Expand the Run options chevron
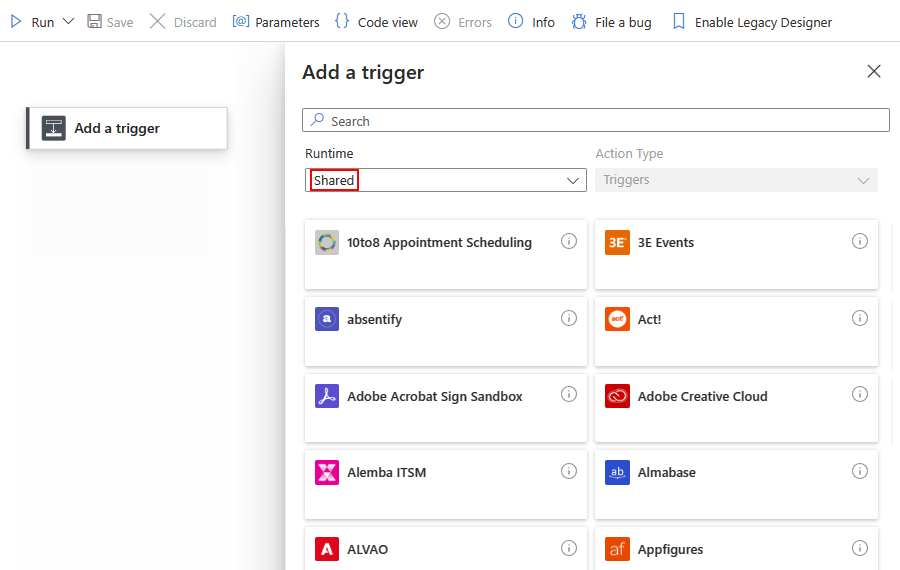 click(x=68, y=21)
